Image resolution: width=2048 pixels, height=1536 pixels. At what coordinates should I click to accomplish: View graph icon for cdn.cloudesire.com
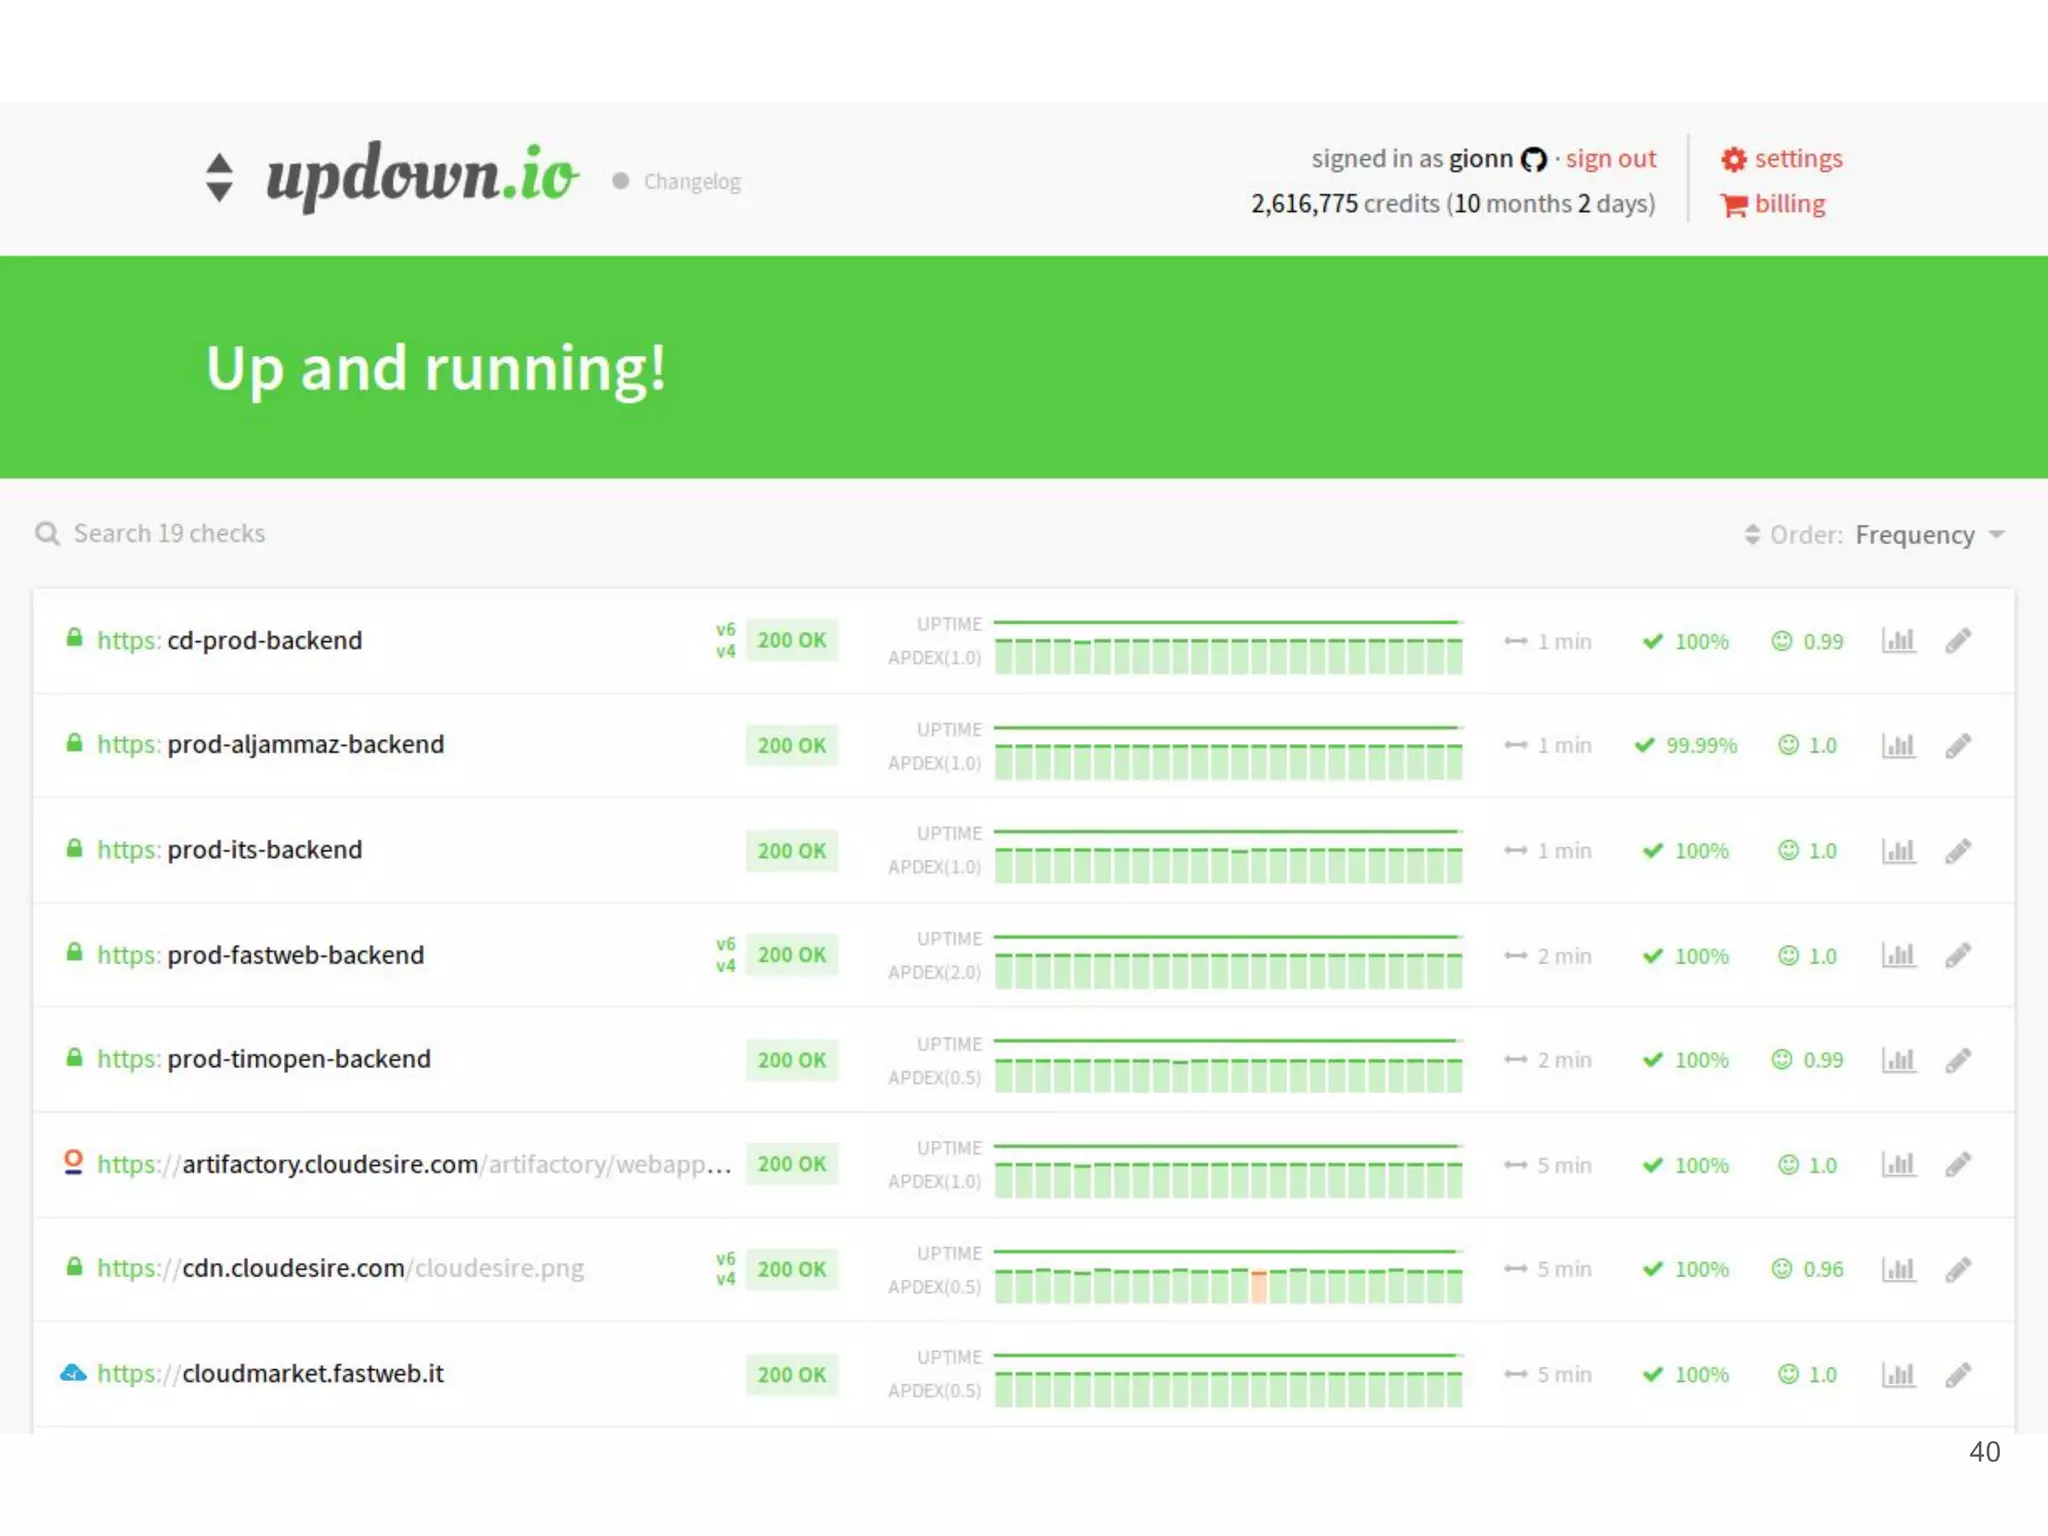[x=1898, y=1269]
